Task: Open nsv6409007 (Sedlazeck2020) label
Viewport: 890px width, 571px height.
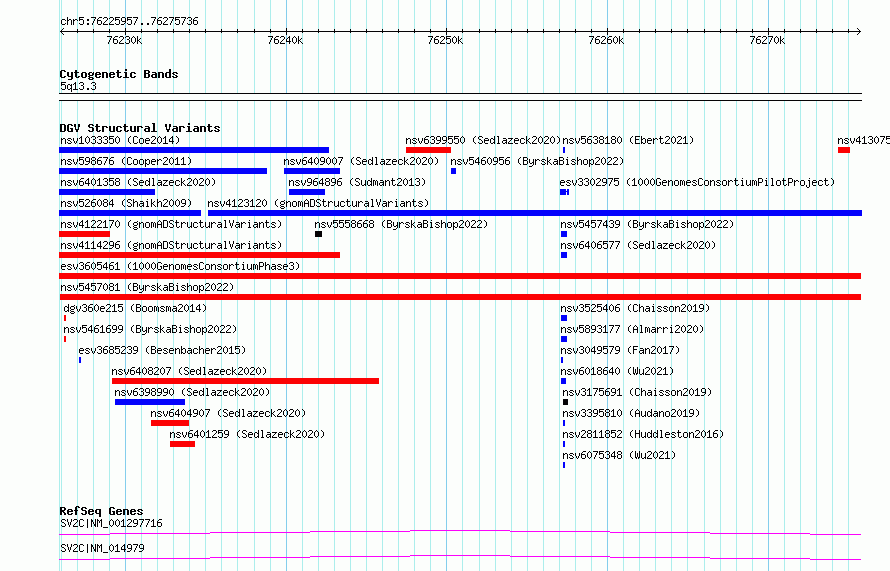Action: coord(361,161)
